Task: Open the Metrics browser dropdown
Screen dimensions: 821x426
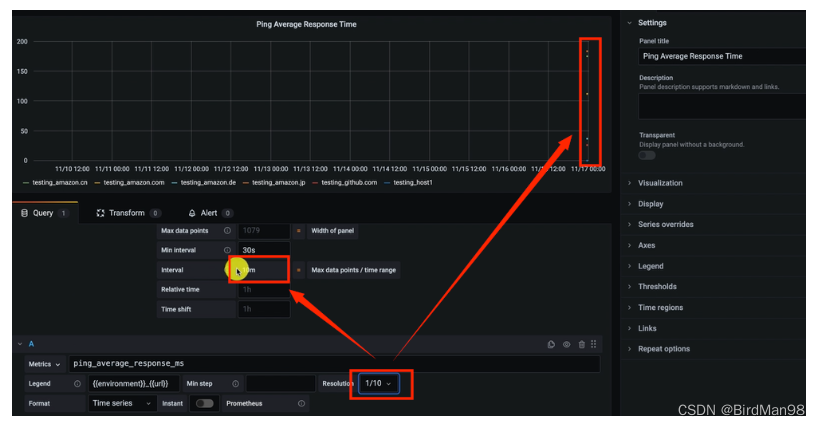Action: coord(45,364)
